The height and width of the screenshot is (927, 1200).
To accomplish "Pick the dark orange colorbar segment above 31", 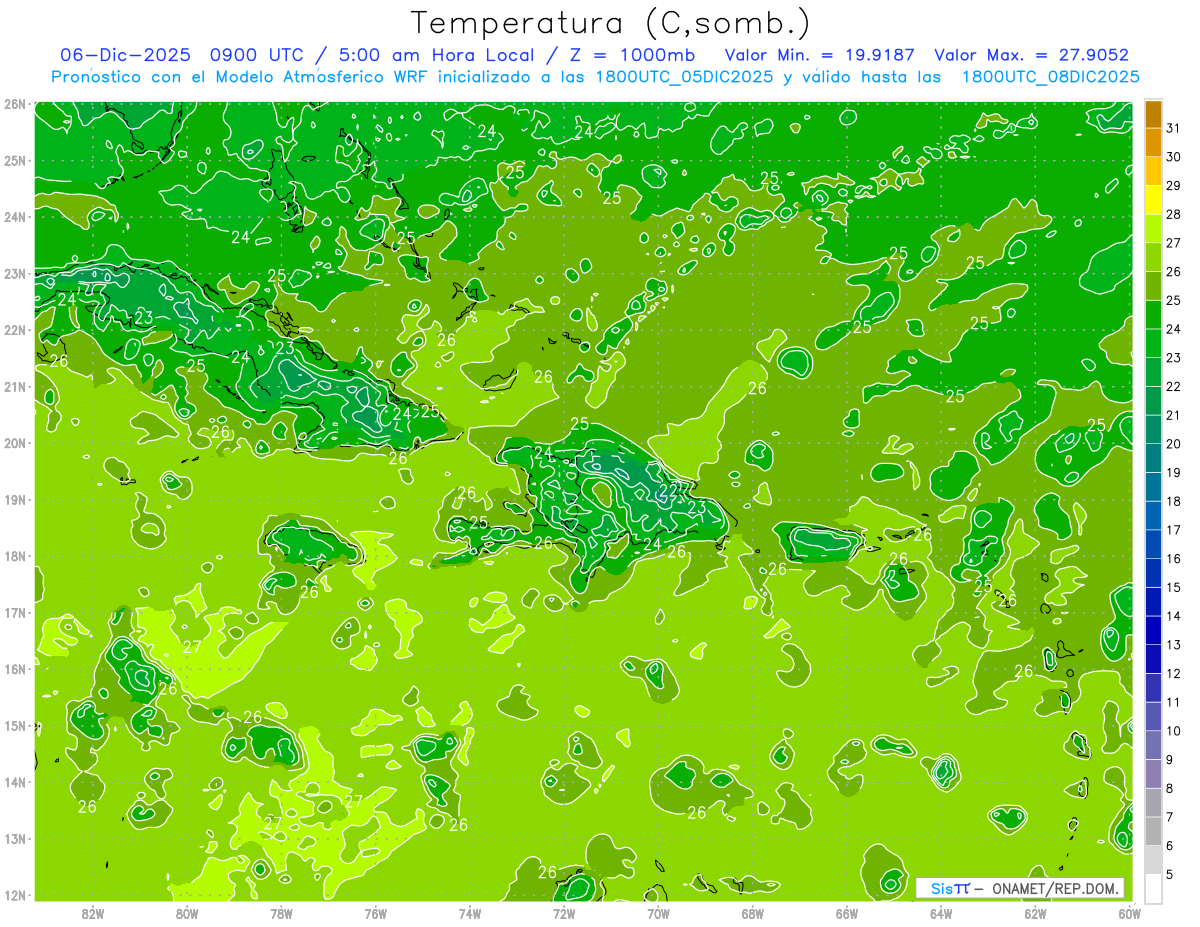I will coord(1154,114).
